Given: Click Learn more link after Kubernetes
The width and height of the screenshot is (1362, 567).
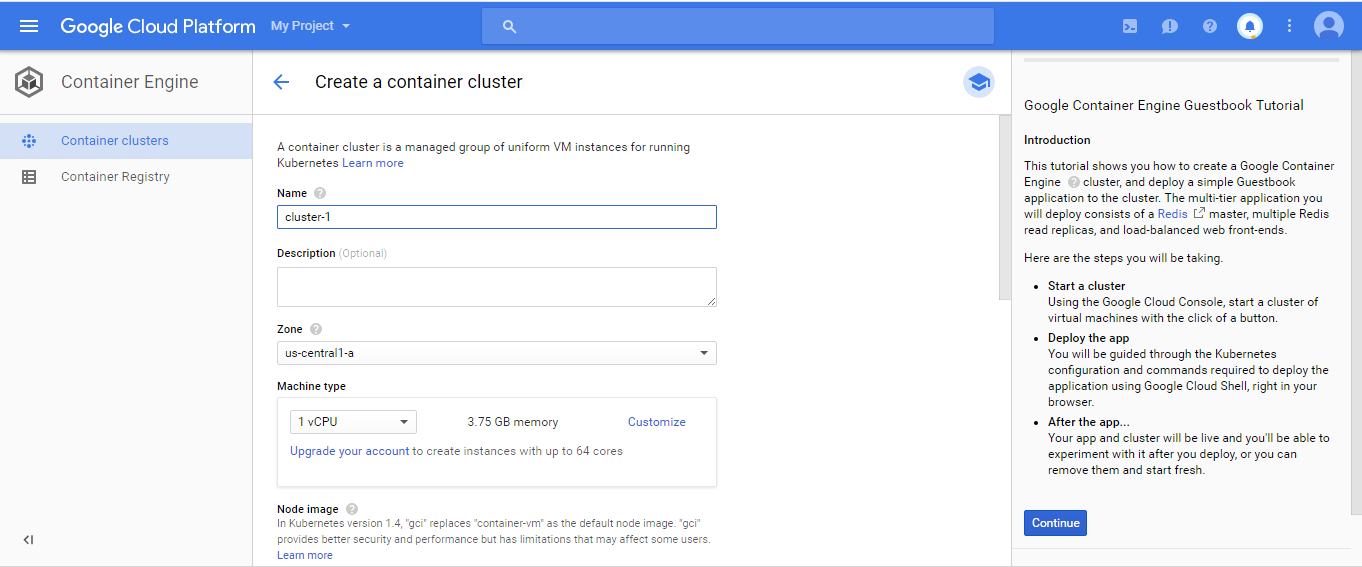Looking at the screenshot, I should point(373,163).
